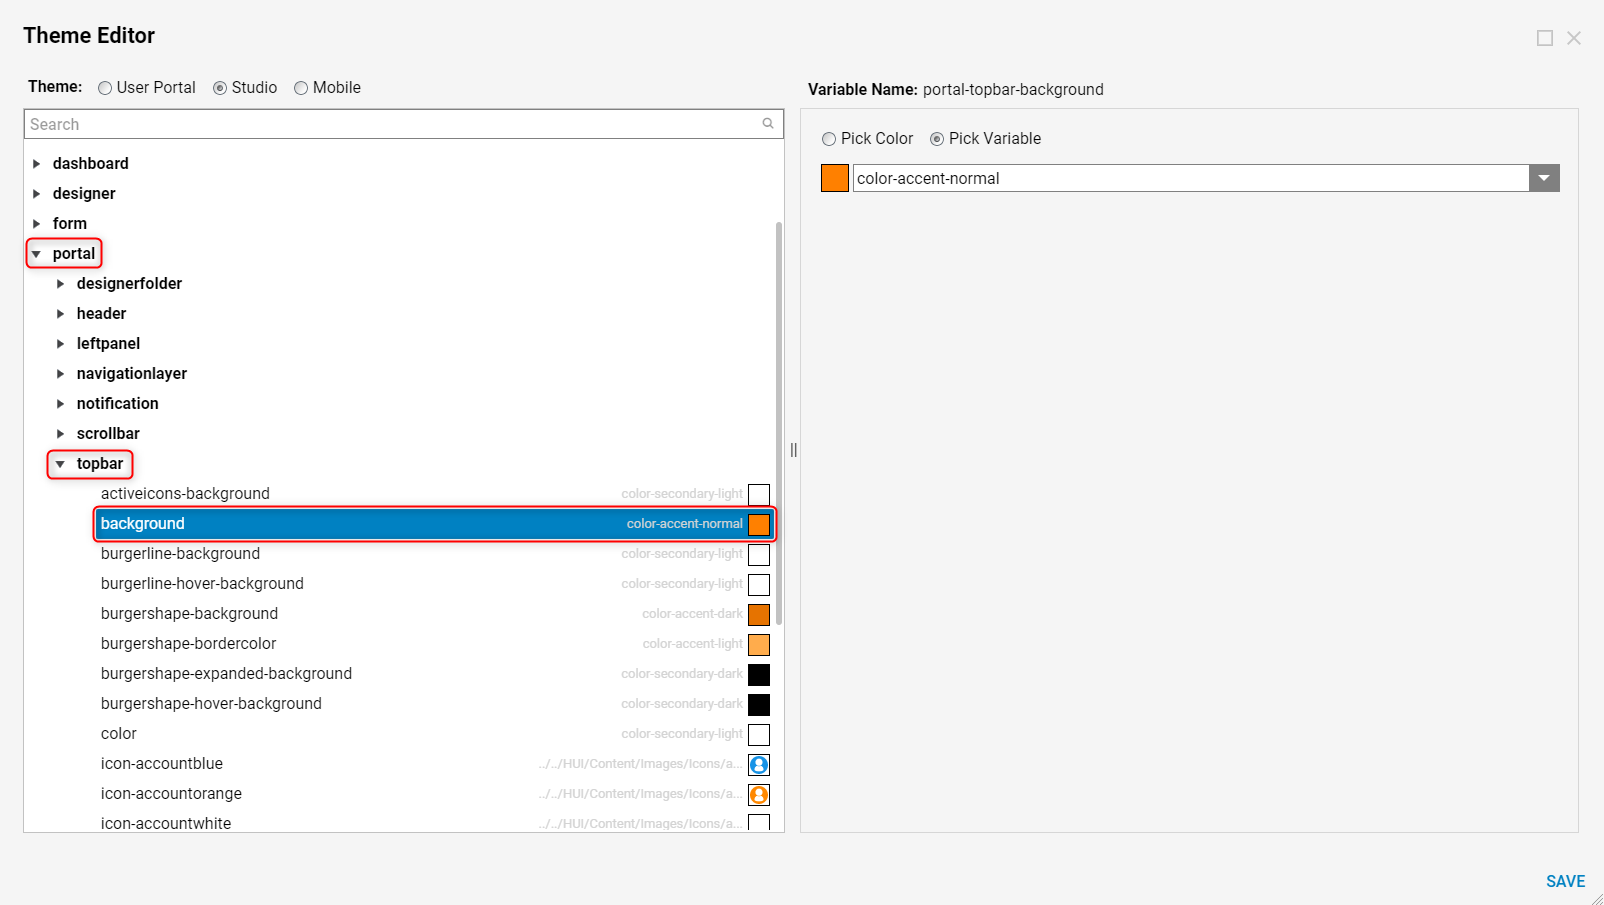The image size is (1604, 905).
Task: Focus the Search input field
Action: tap(404, 124)
